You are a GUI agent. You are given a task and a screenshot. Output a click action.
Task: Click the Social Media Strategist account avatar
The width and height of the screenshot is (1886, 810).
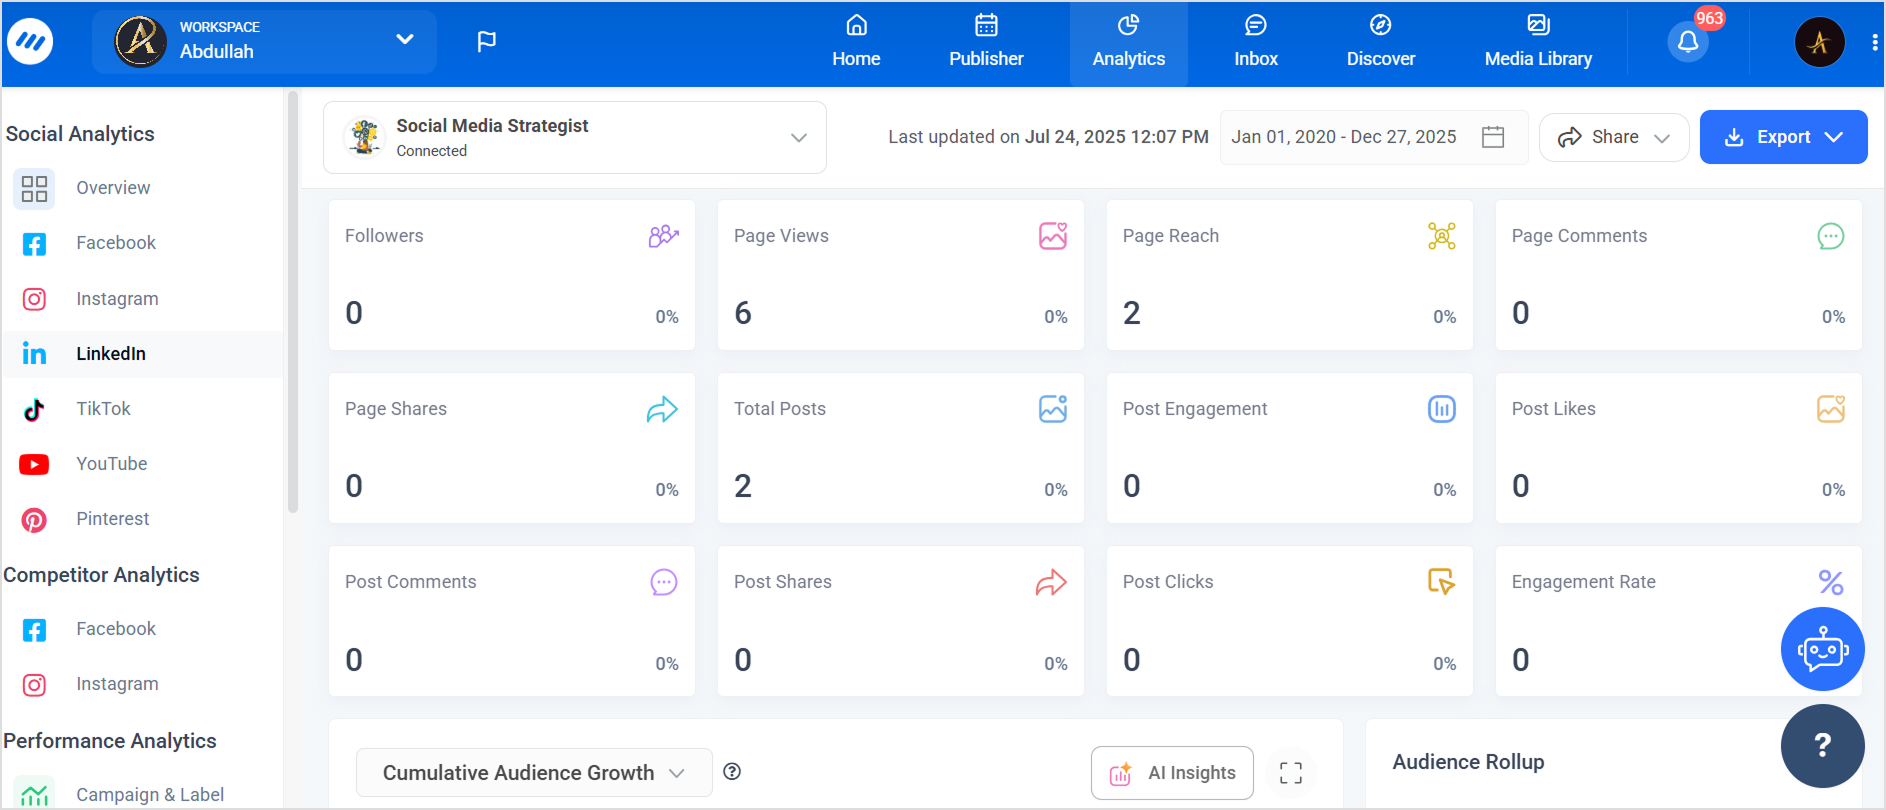(365, 137)
